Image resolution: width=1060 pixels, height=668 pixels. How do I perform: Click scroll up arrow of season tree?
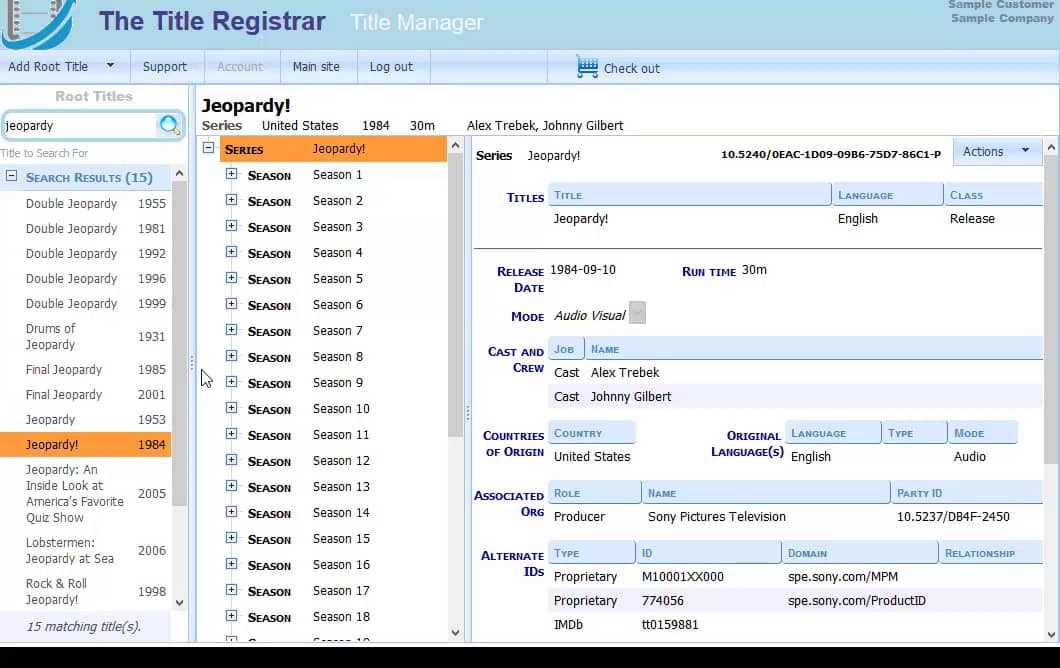pos(455,145)
